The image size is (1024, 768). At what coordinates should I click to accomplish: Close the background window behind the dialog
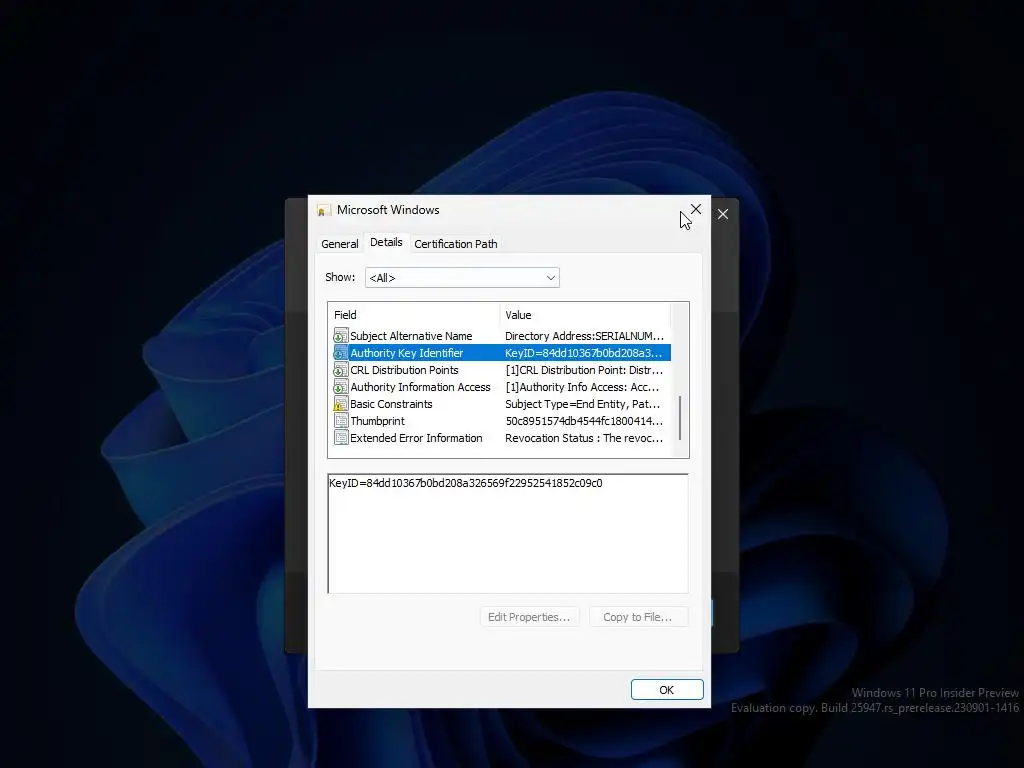click(723, 214)
